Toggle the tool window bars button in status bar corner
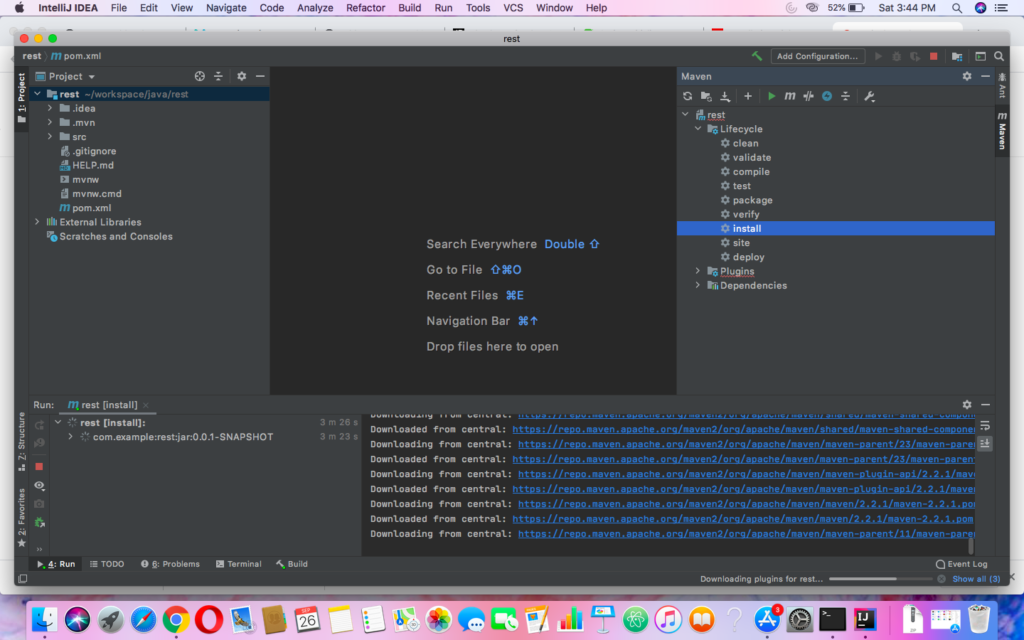Viewport: 1024px width, 640px height. point(23,579)
